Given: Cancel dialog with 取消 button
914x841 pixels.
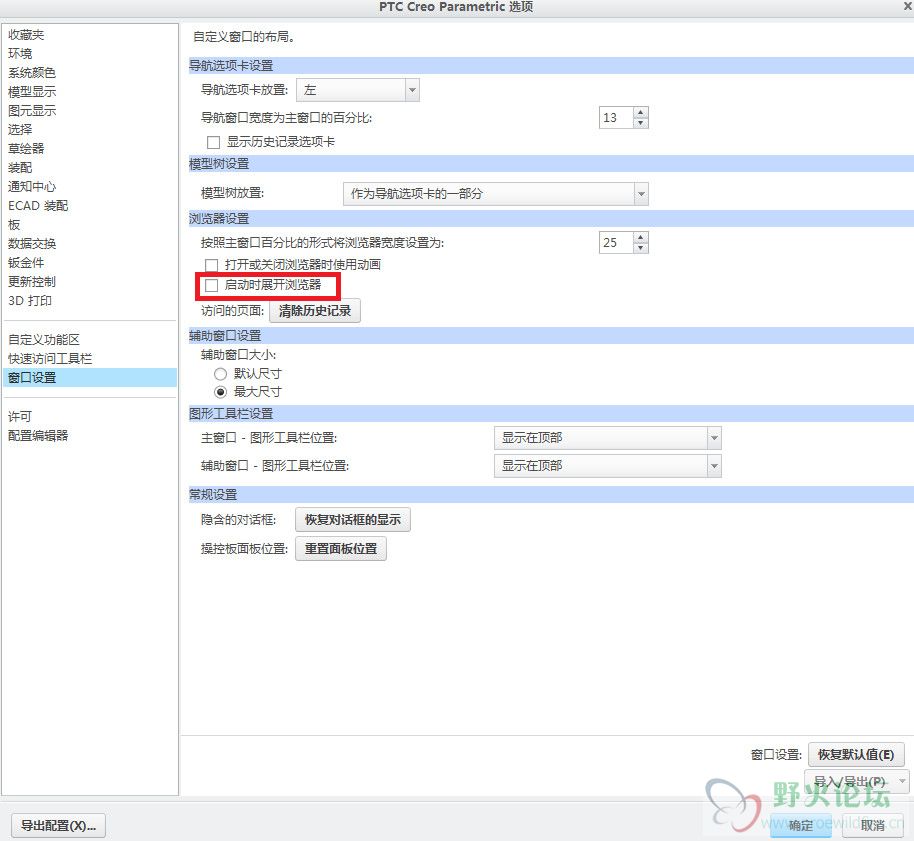Looking at the screenshot, I should point(873,825).
